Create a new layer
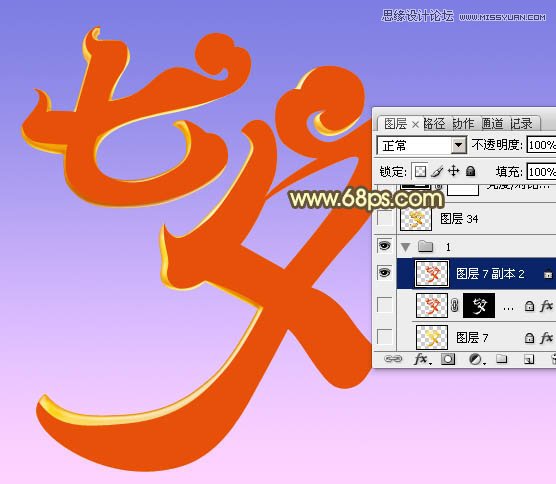 point(529,360)
